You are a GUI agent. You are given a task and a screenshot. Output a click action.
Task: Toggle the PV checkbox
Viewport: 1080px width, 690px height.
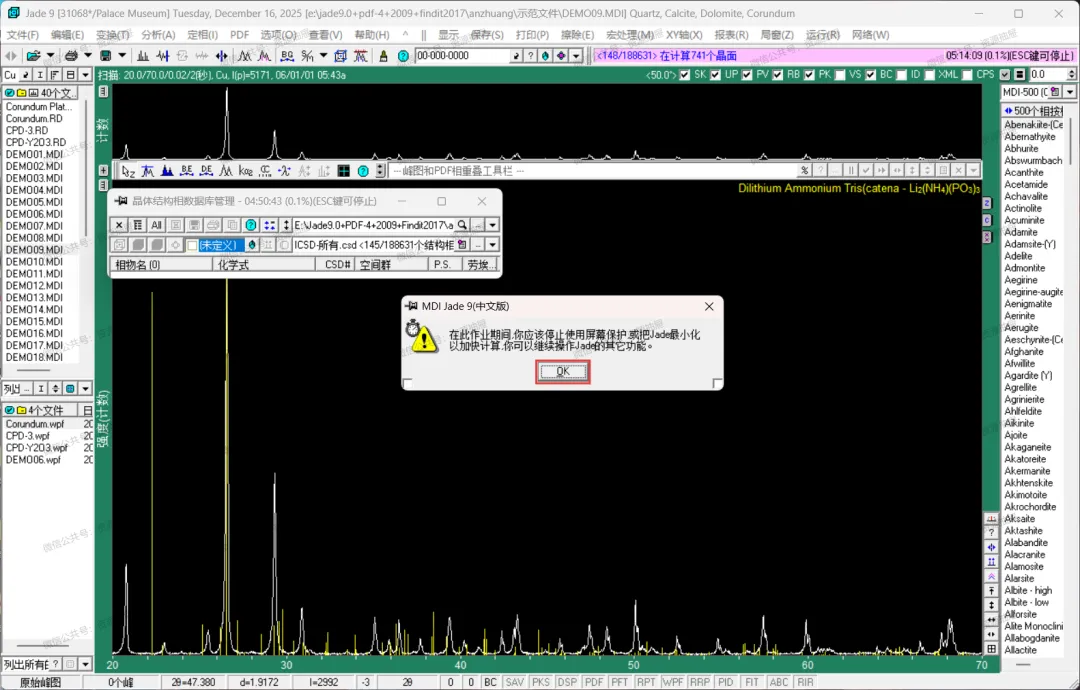(x=747, y=75)
